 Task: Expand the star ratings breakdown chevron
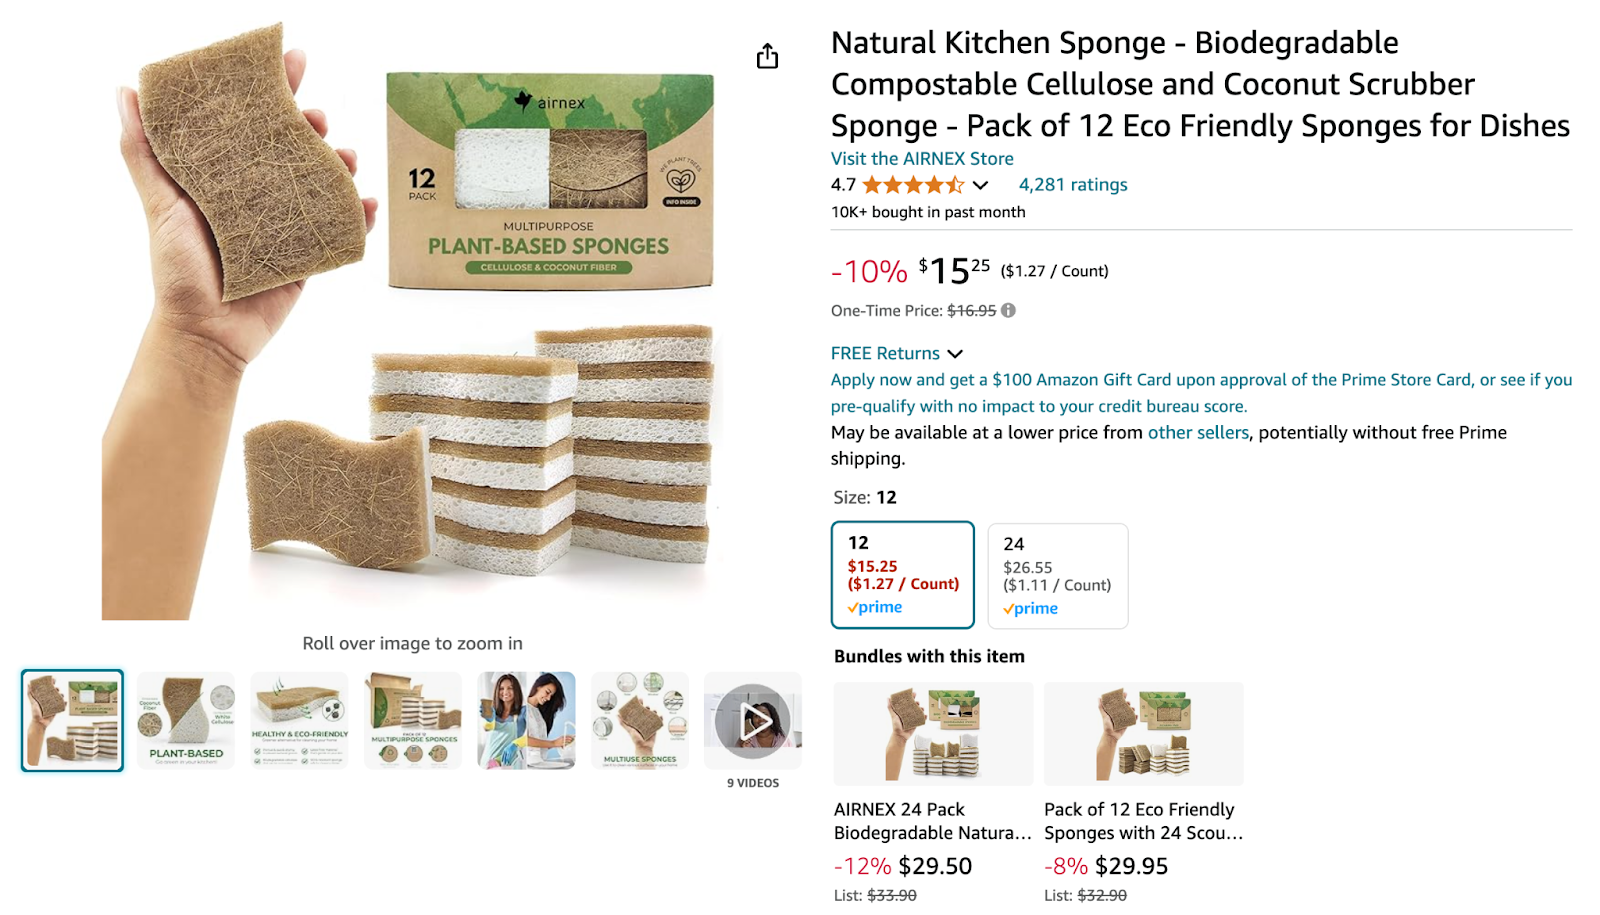click(981, 185)
